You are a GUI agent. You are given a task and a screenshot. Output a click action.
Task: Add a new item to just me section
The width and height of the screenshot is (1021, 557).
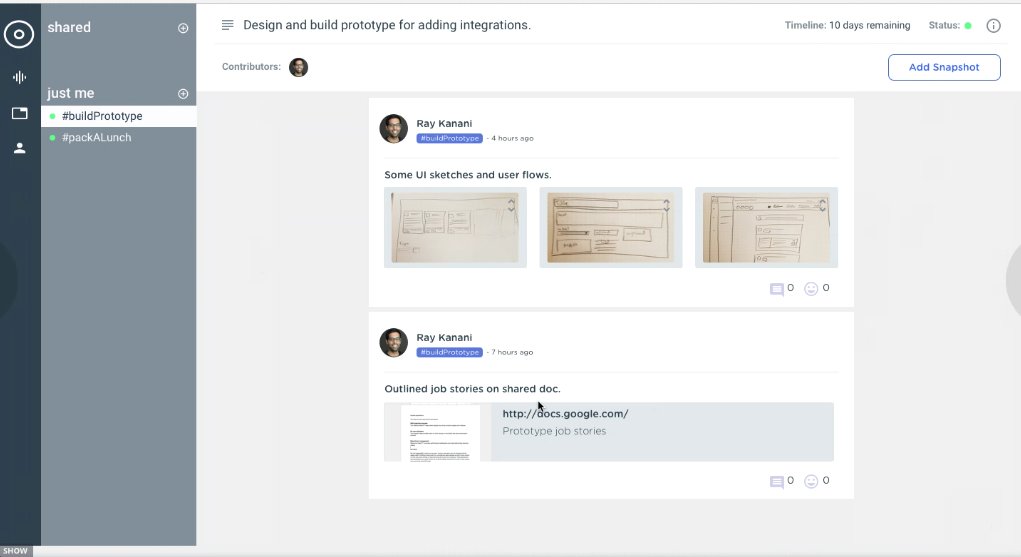click(x=183, y=94)
